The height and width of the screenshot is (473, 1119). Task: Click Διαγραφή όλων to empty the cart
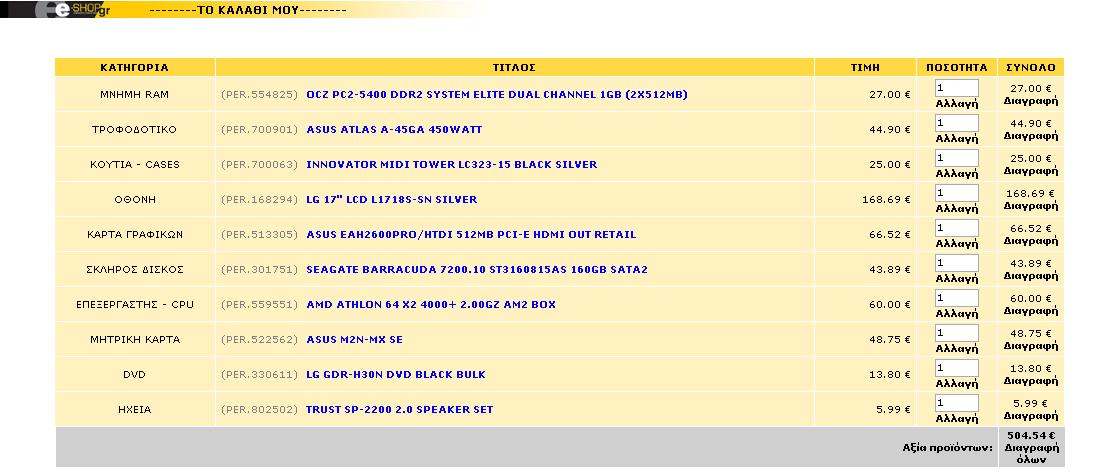click(x=1031, y=454)
